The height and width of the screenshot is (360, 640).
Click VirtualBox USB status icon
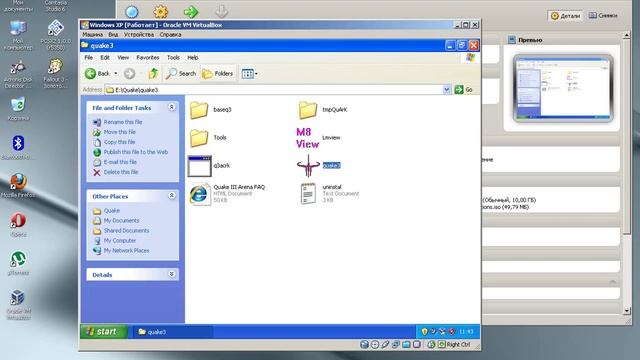click(385, 344)
